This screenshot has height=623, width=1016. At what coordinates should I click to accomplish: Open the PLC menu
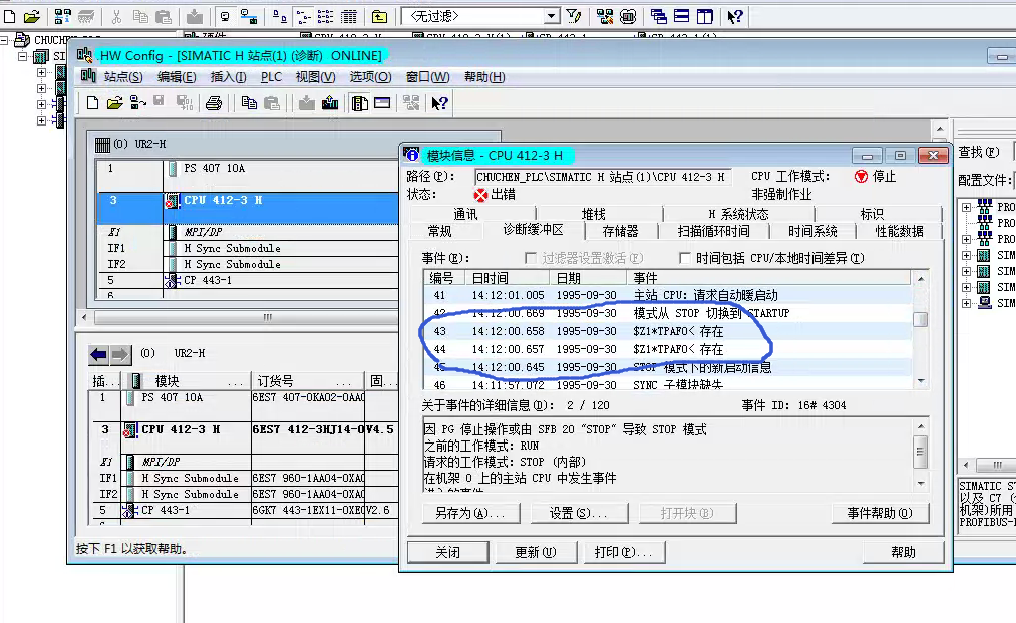[x=271, y=77]
